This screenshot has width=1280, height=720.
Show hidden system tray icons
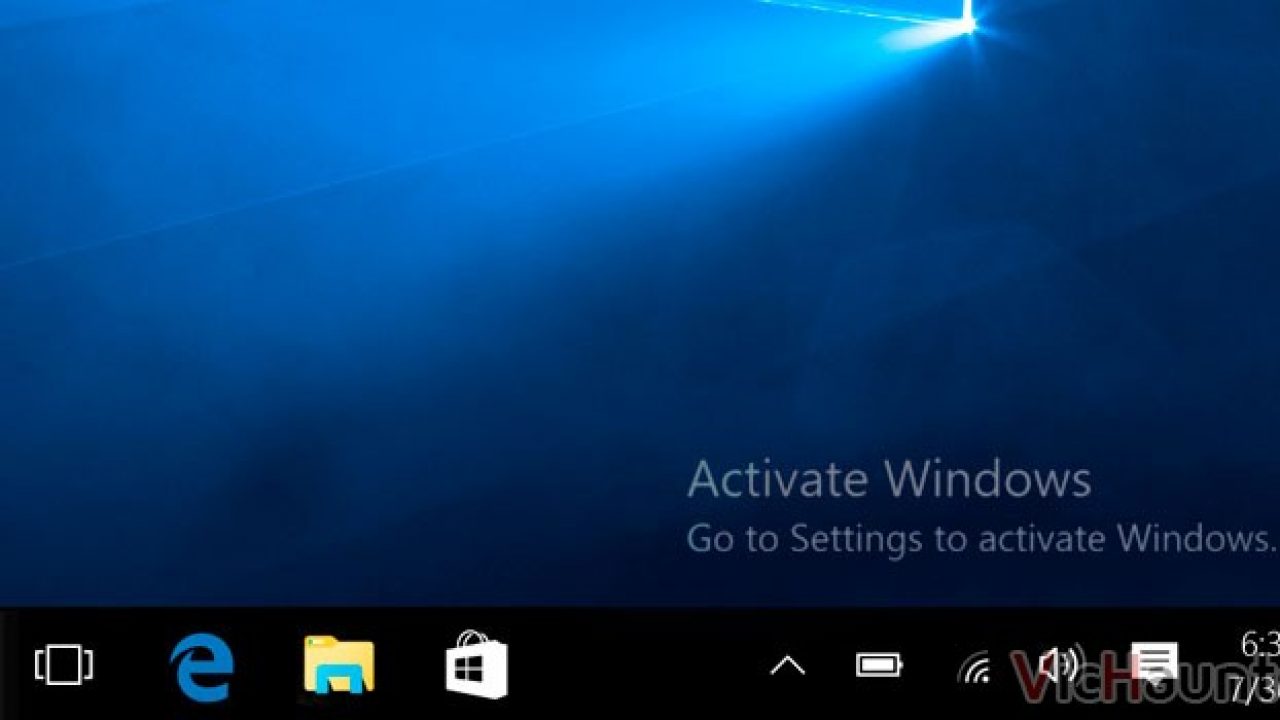[788, 665]
